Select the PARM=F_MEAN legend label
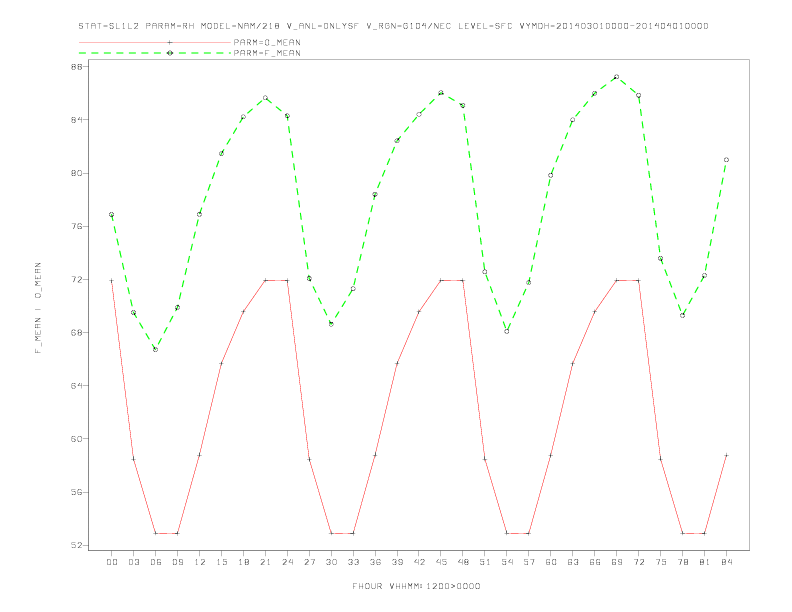 coord(267,53)
